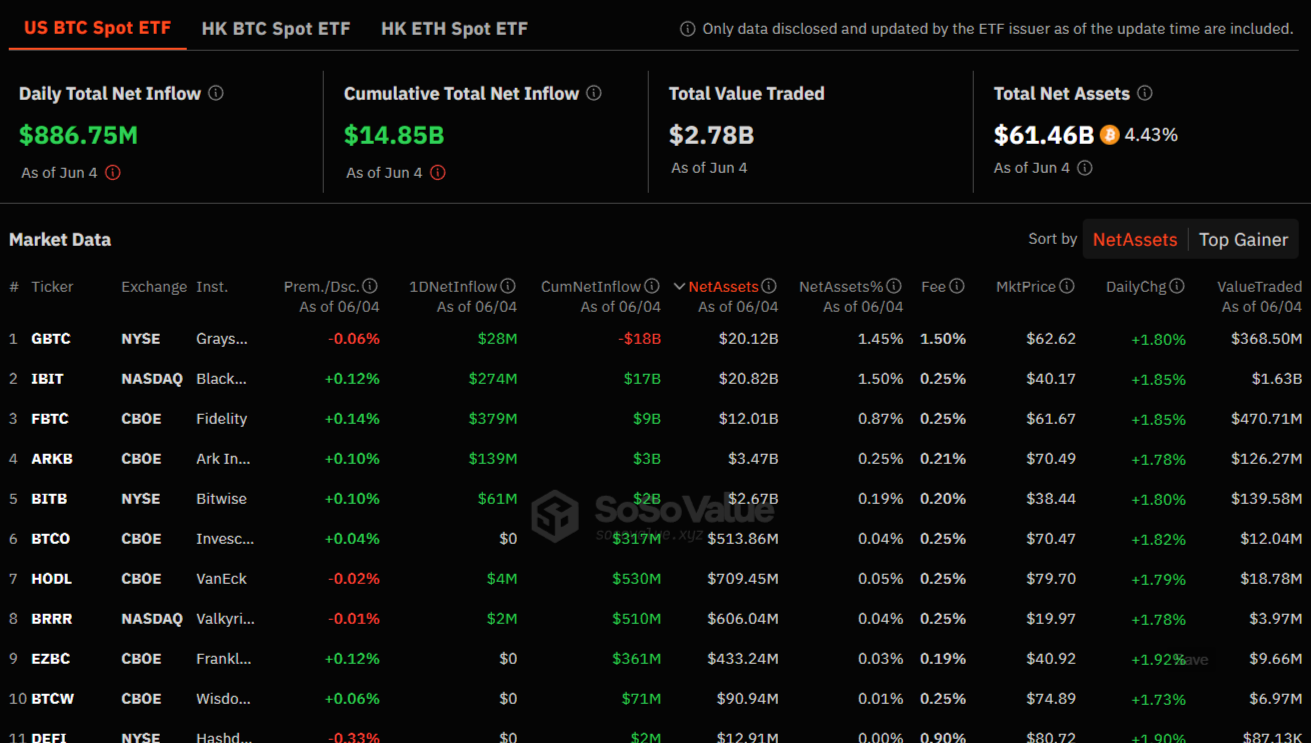
Task: Click the $2.78B total value traded figure
Action: tap(711, 135)
